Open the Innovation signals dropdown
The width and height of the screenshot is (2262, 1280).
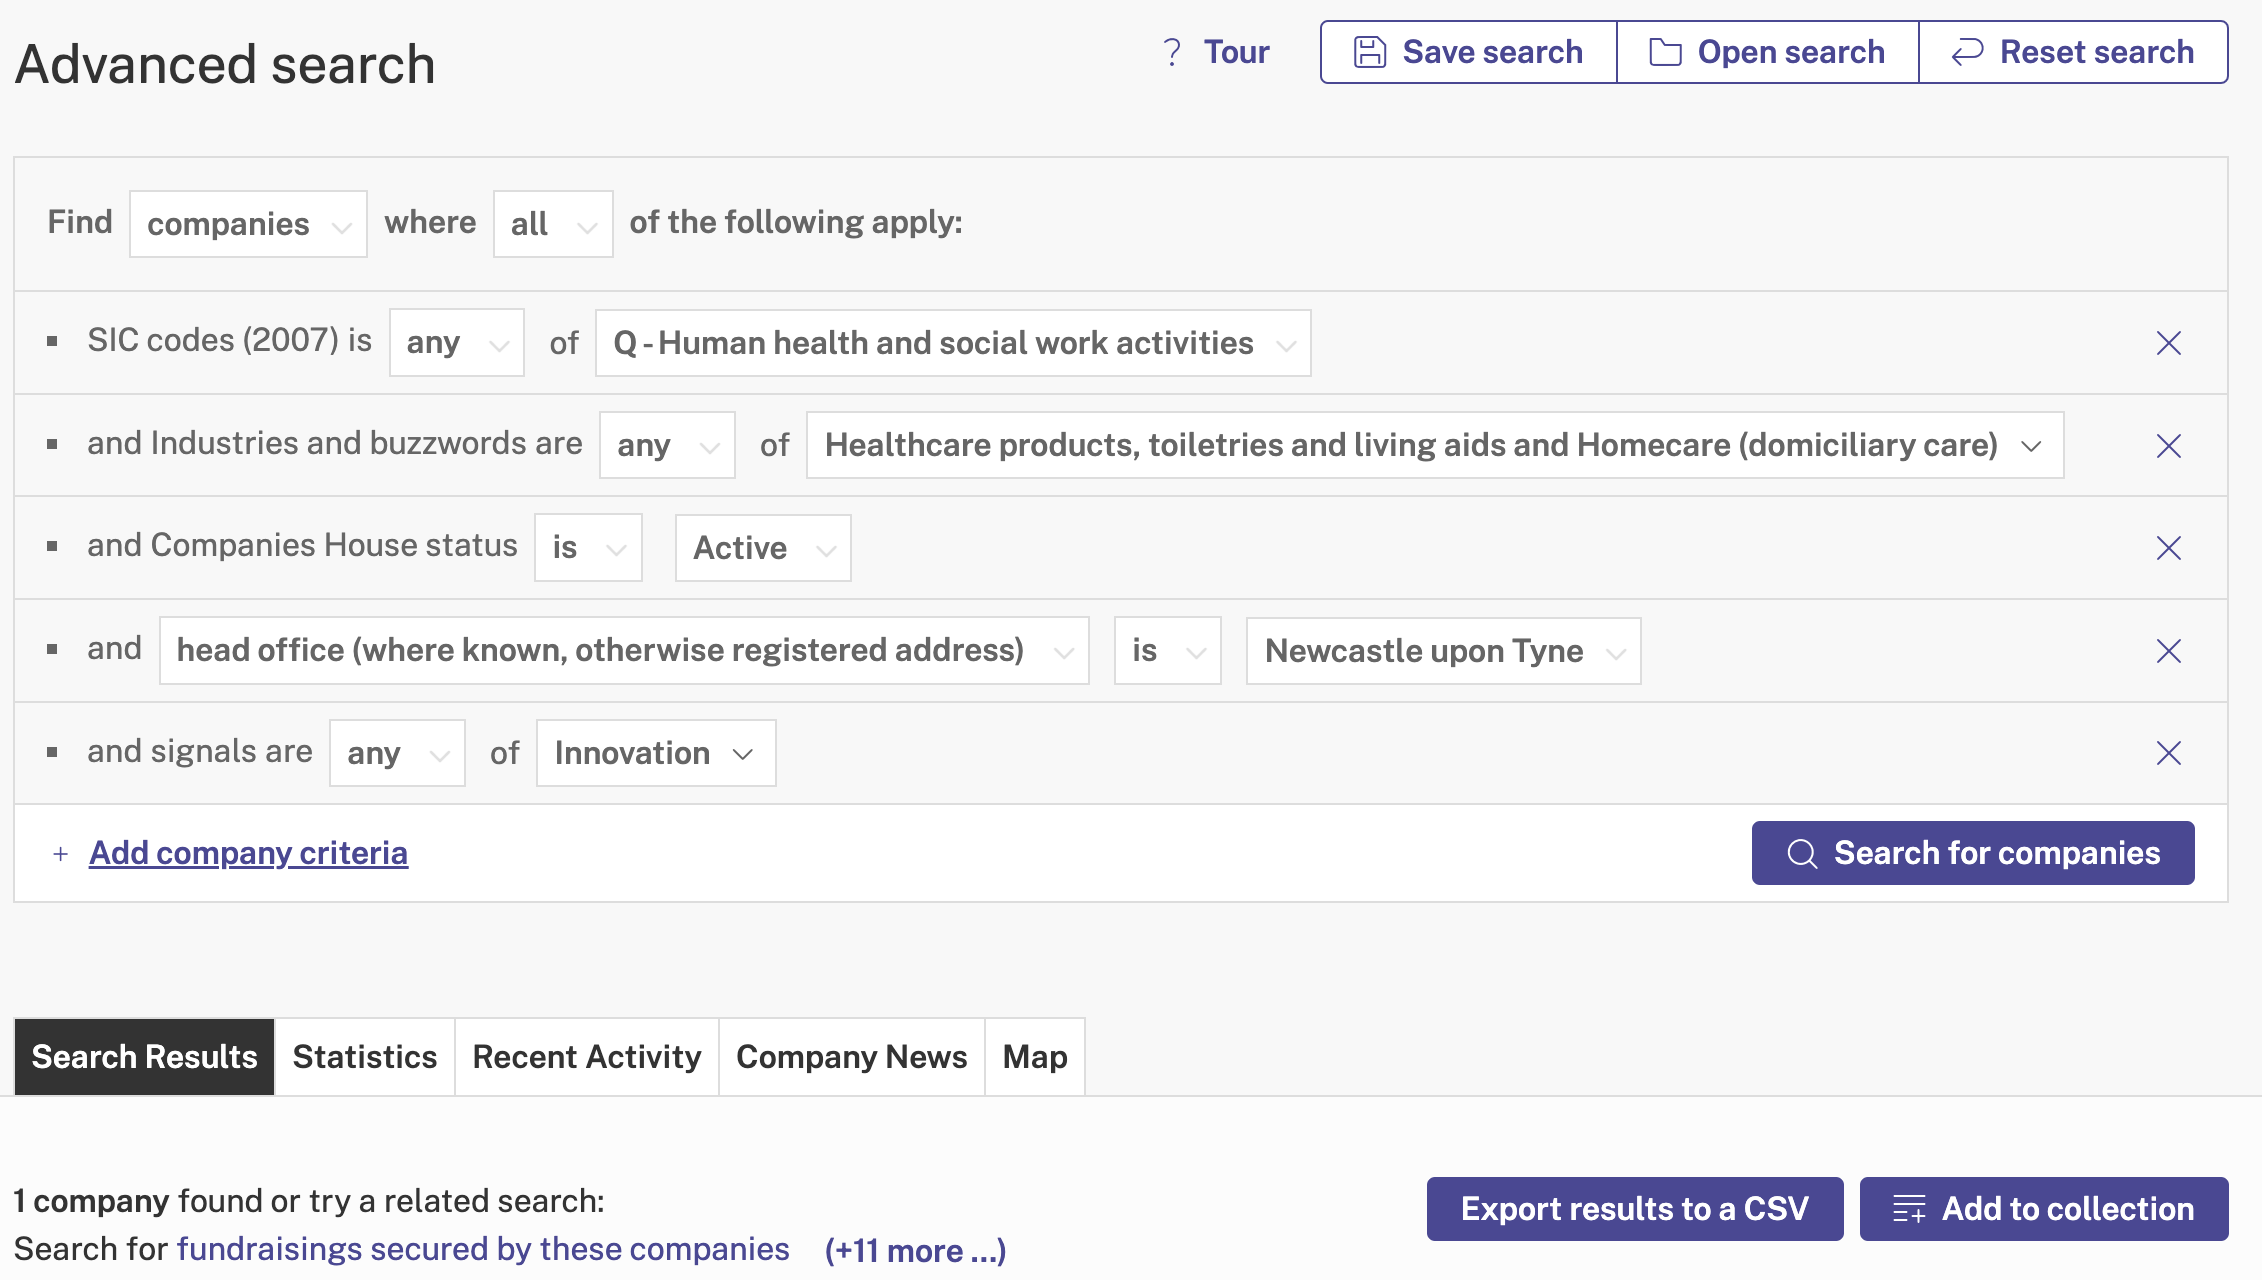[x=656, y=753]
